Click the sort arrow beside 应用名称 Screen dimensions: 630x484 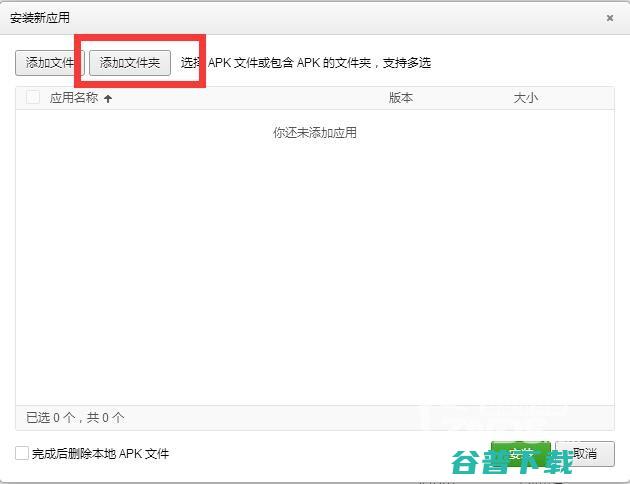coord(108,98)
